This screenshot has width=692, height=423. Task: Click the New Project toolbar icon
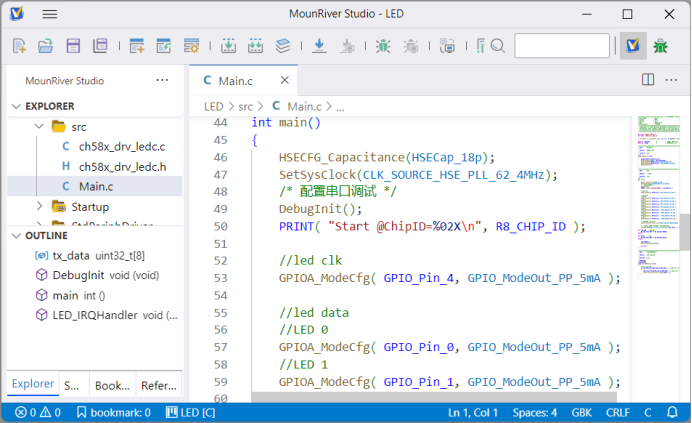coord(137,46)
